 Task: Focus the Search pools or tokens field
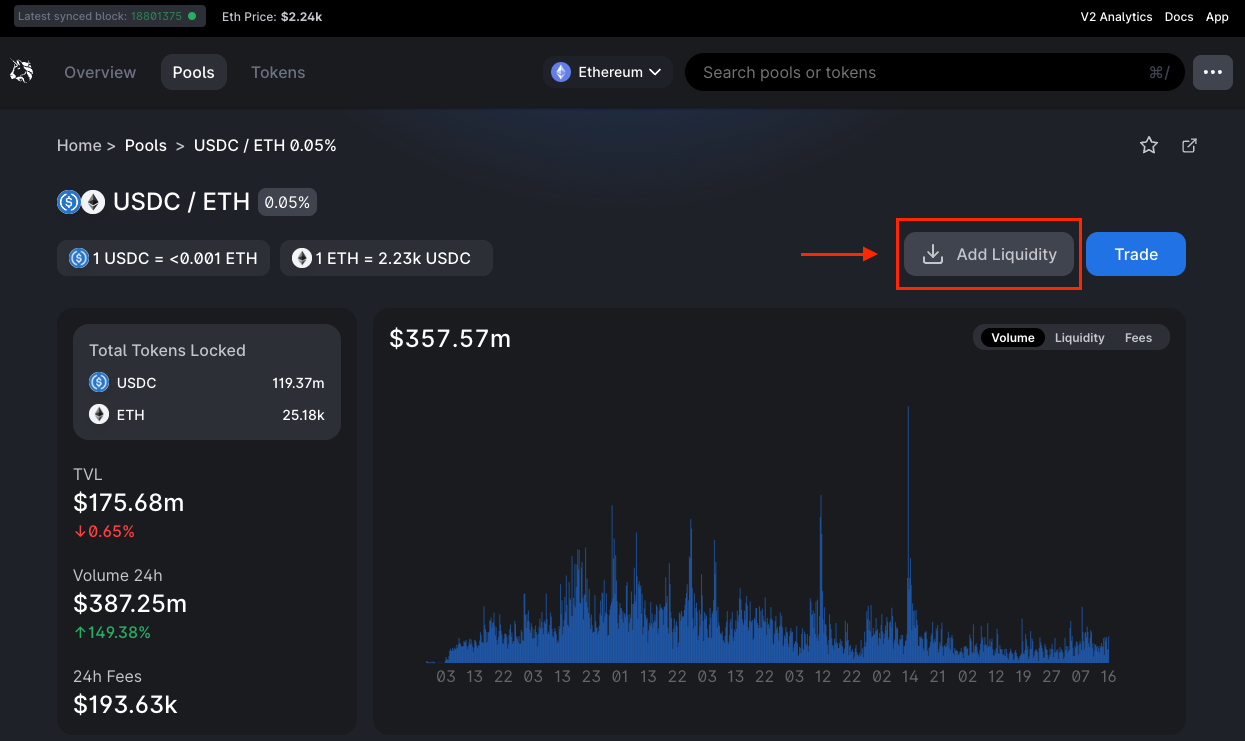(935, 72)
